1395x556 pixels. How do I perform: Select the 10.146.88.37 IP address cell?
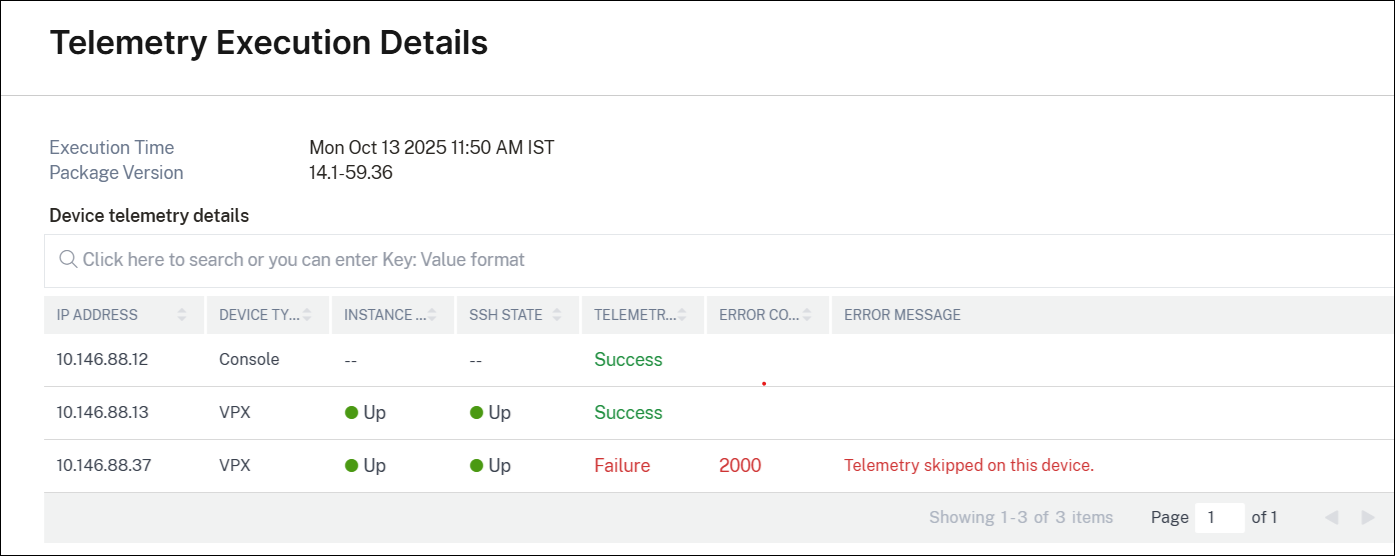pyautogui.click(x=103, y=466)
